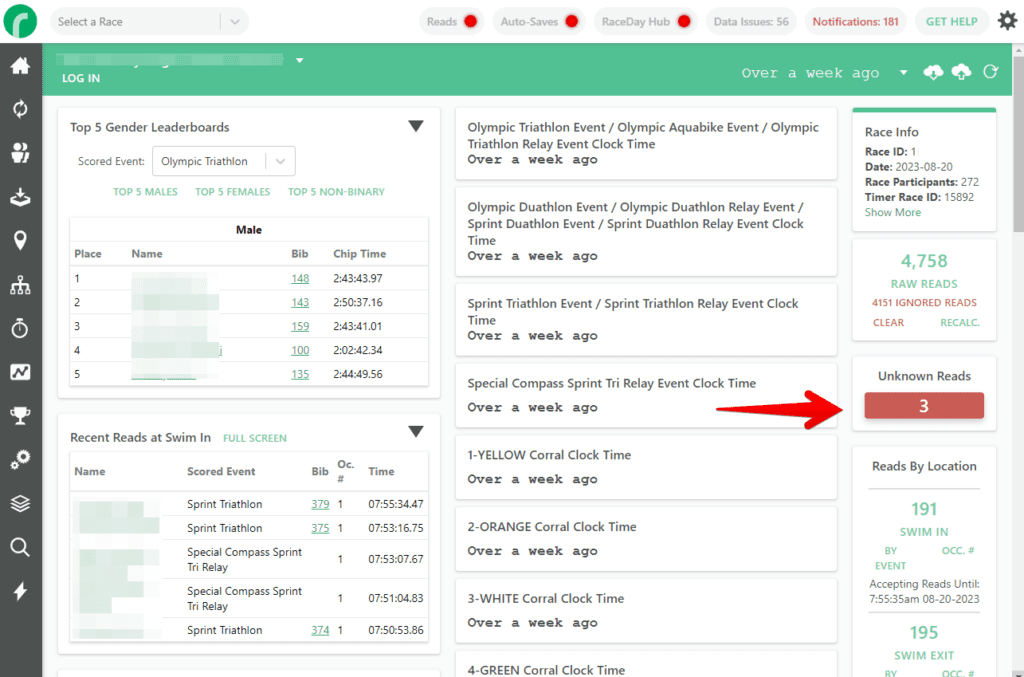Click BY EVENT under Swim In
This screenshot has width=1024, height=677.
(891, 558)
